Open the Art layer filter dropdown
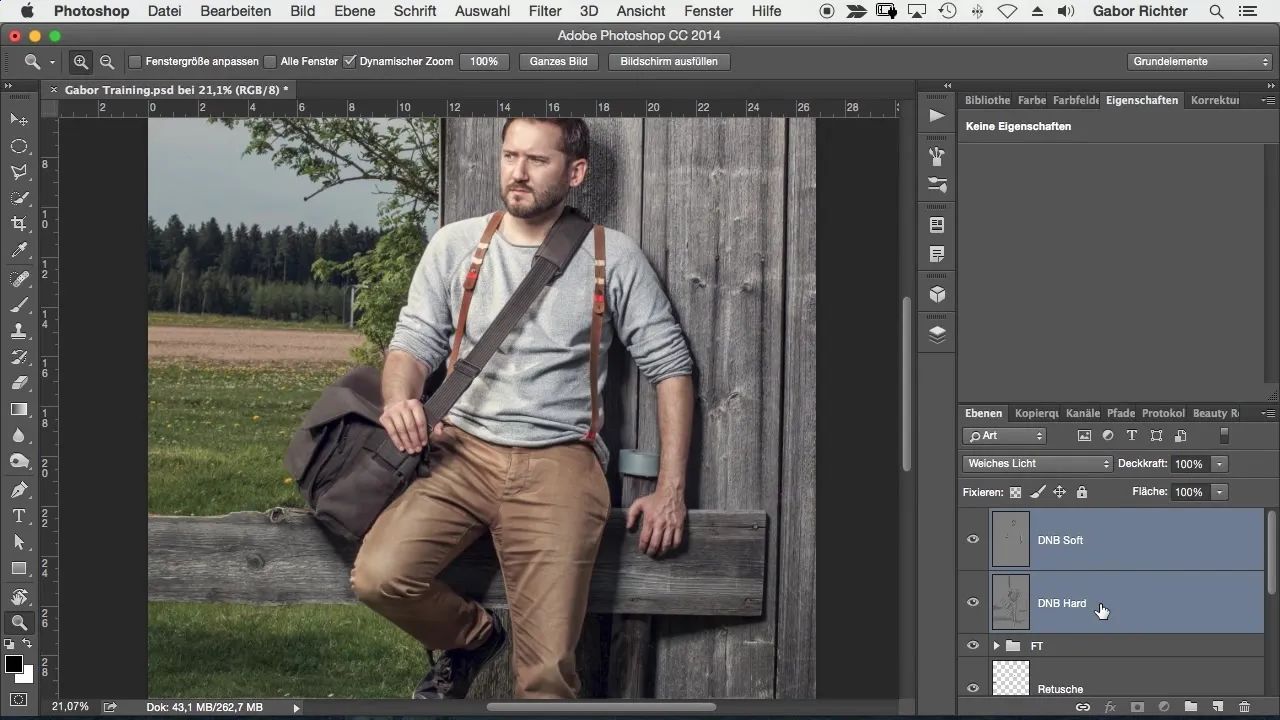The width and height of the screenshot is (1280, 720). (x=1004, y=436)
